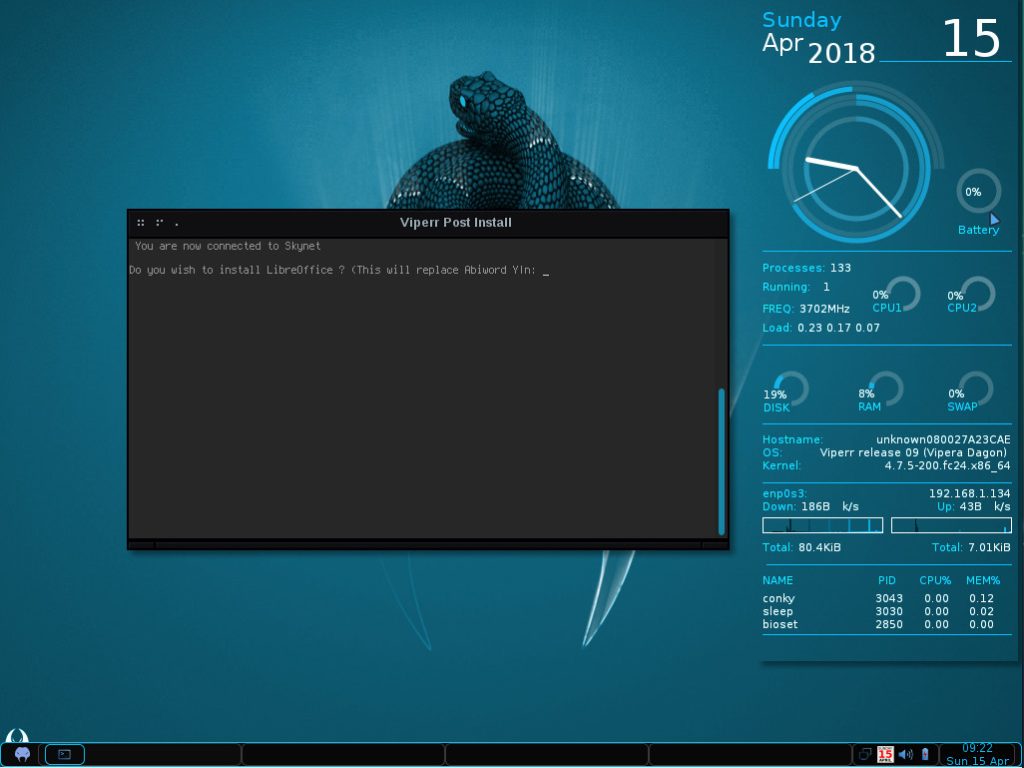Click the Viperr Post Install title bar
Image resolution: width=1024 pixels, height=768 pixels.
(x=455, y=222)
